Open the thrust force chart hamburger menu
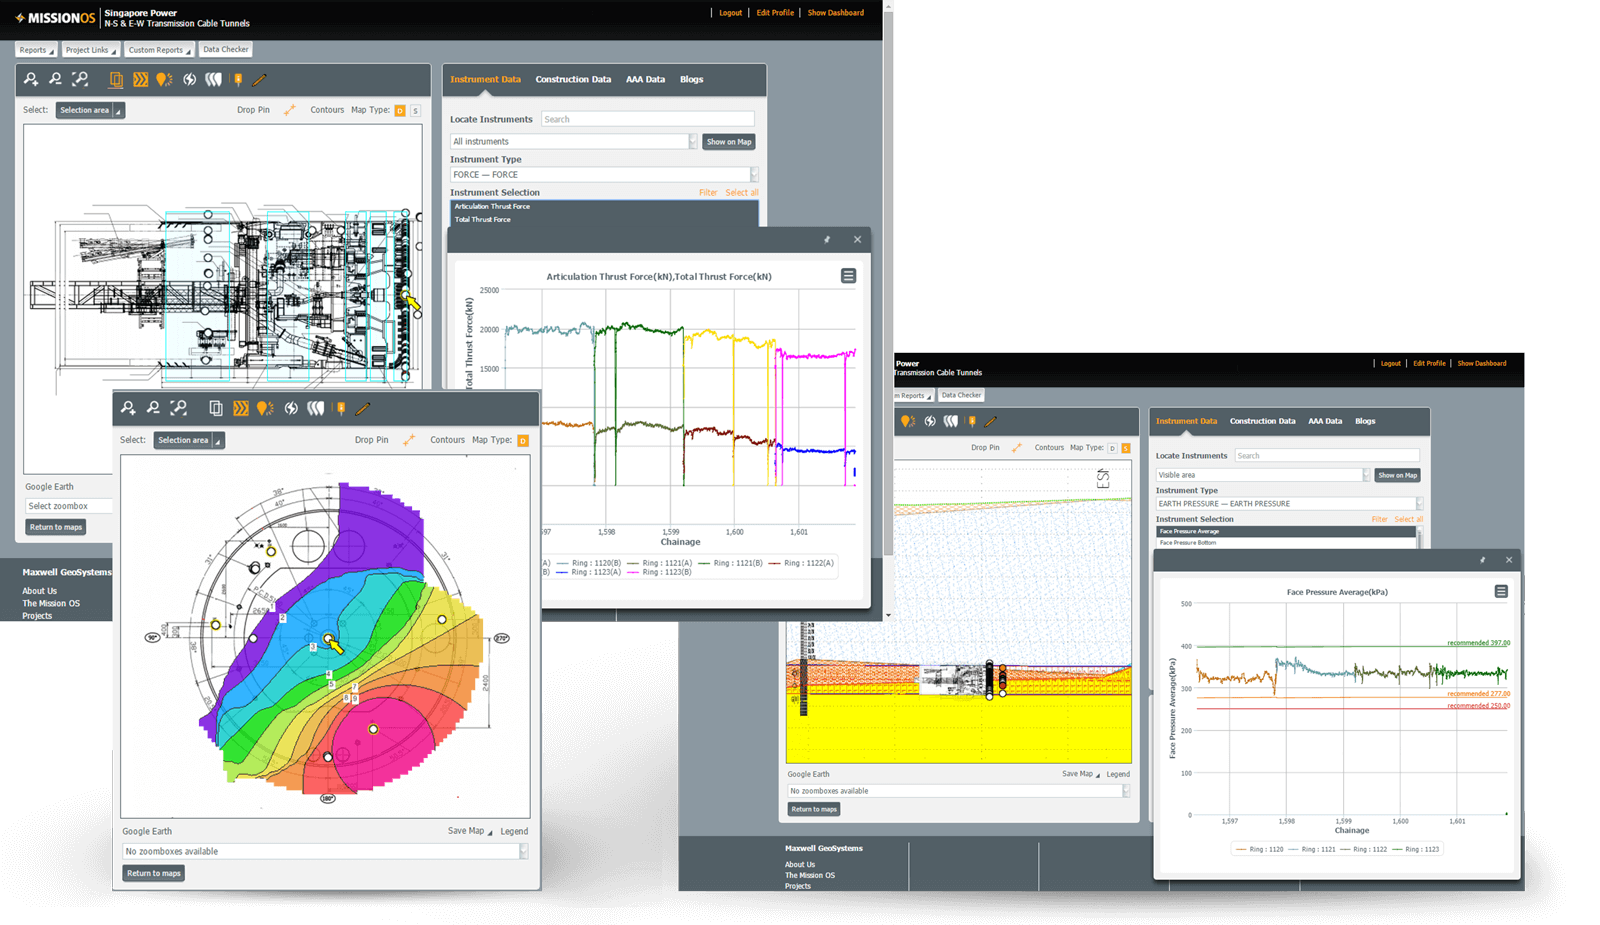 (848, 276)
